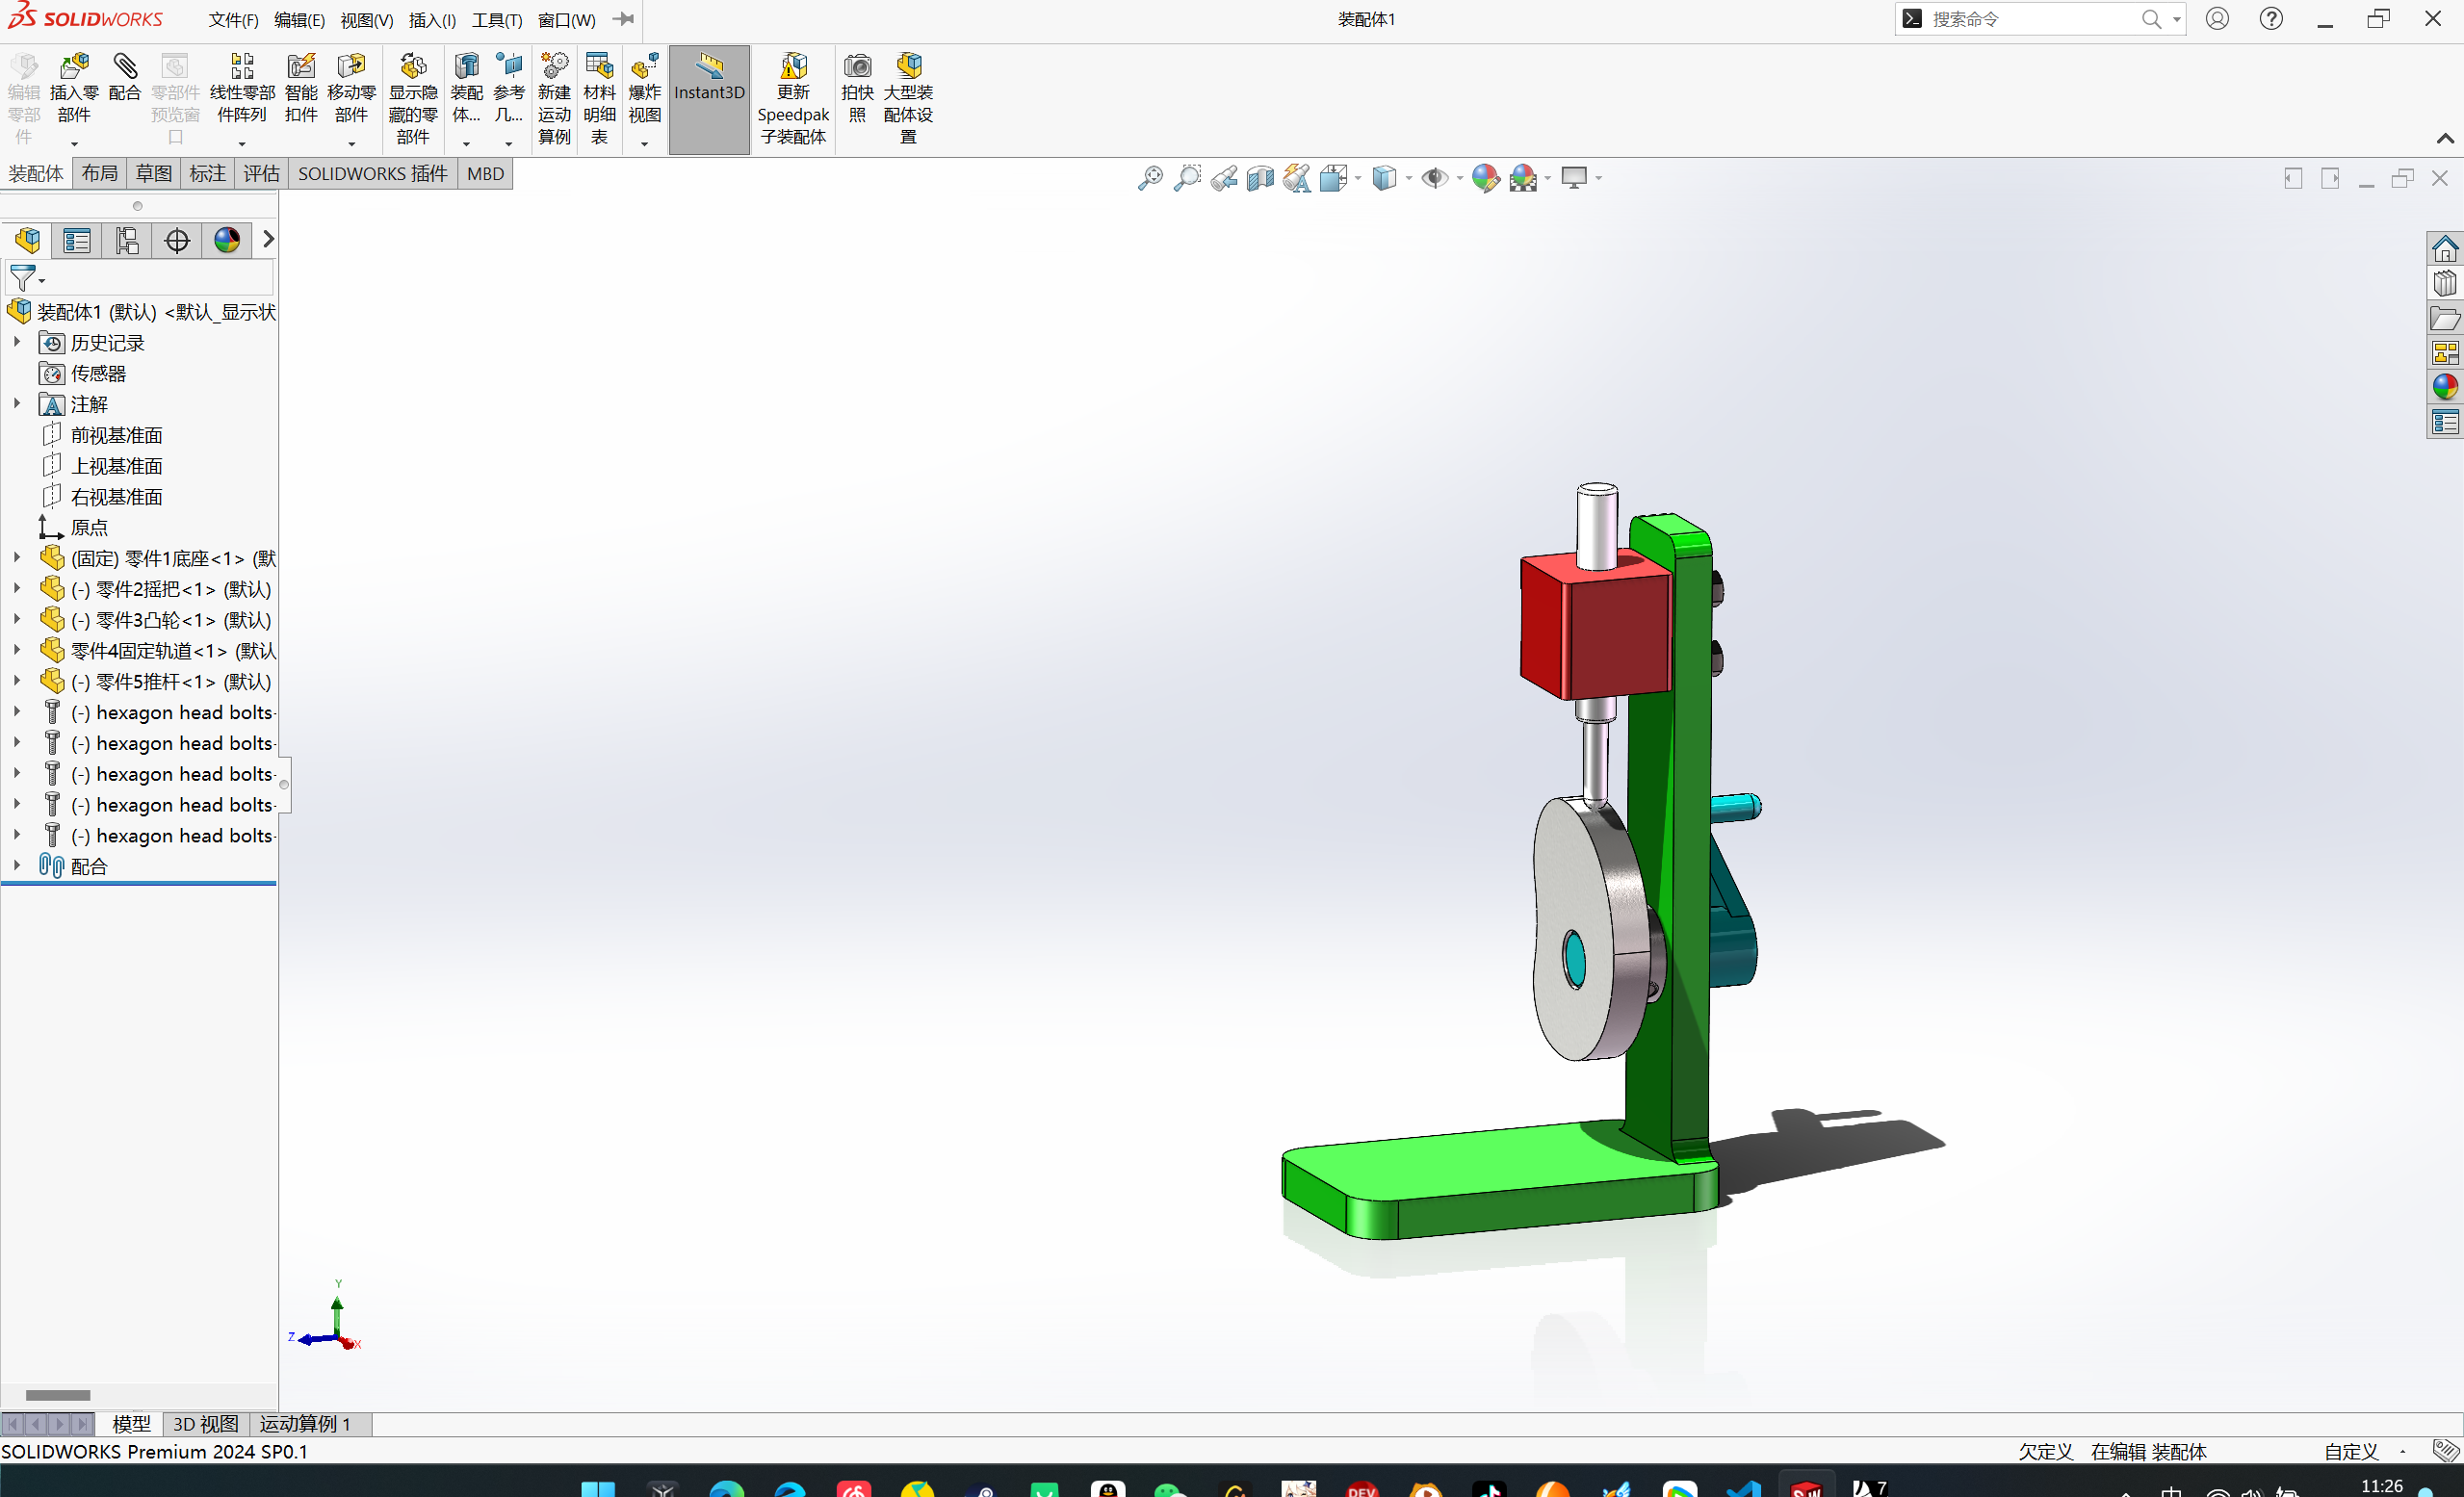Click the feature tree horizontal scrollbar
The width and height of the screenshot is (2464, 1497).
coord(58,1395)
